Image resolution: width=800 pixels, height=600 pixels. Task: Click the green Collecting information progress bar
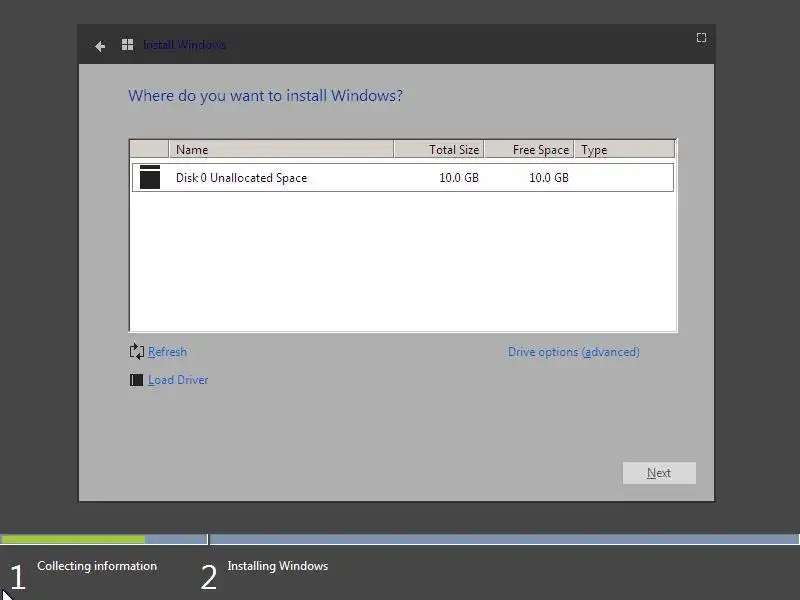pos(73,539)
